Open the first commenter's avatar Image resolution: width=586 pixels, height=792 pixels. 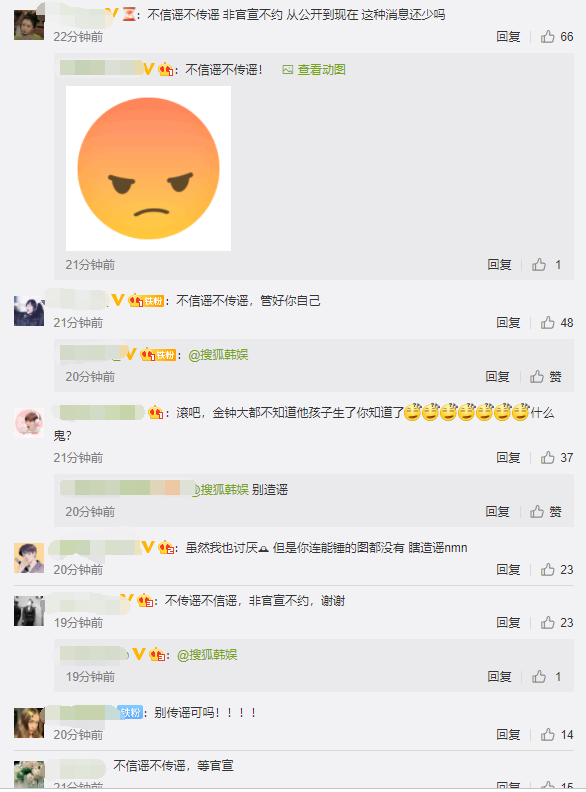29,25
